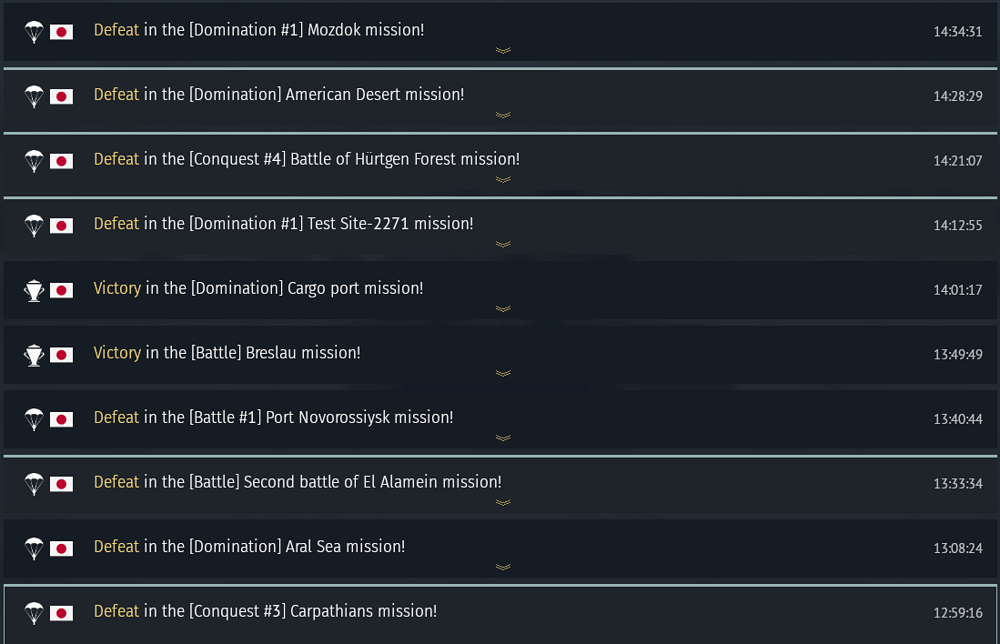Screen dimensions: 1000x644
Task: Click parachute icon on Aral Sea entry
Action: tap(34, 548)
